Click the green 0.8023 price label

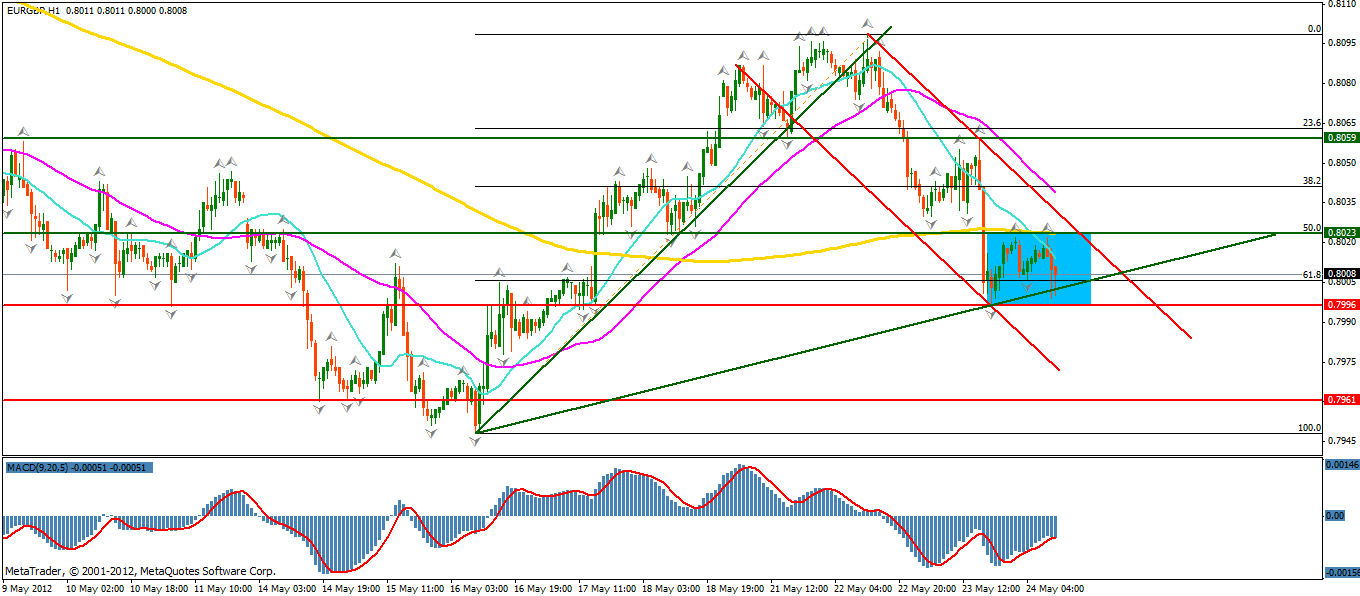point(1340,233)
